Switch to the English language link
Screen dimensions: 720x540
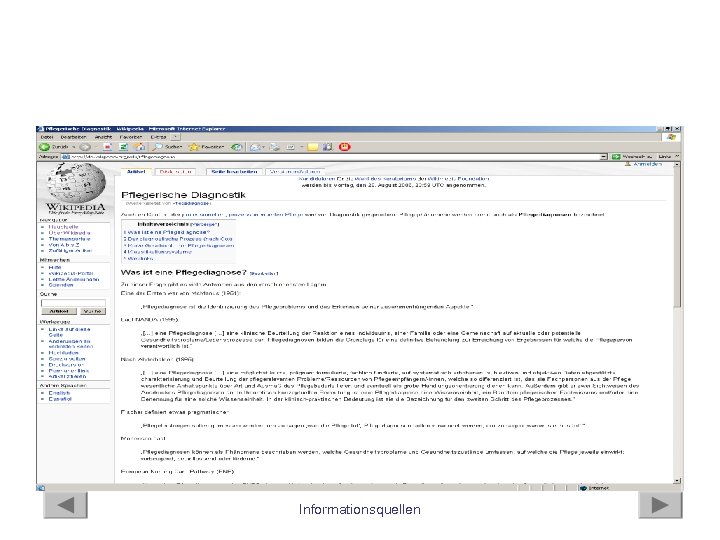[x=59, y=393]
